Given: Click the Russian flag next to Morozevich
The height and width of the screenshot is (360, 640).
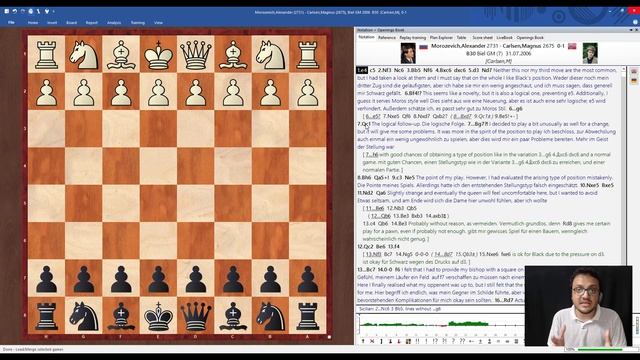Looking at the screenshot, I should point(423,47).
